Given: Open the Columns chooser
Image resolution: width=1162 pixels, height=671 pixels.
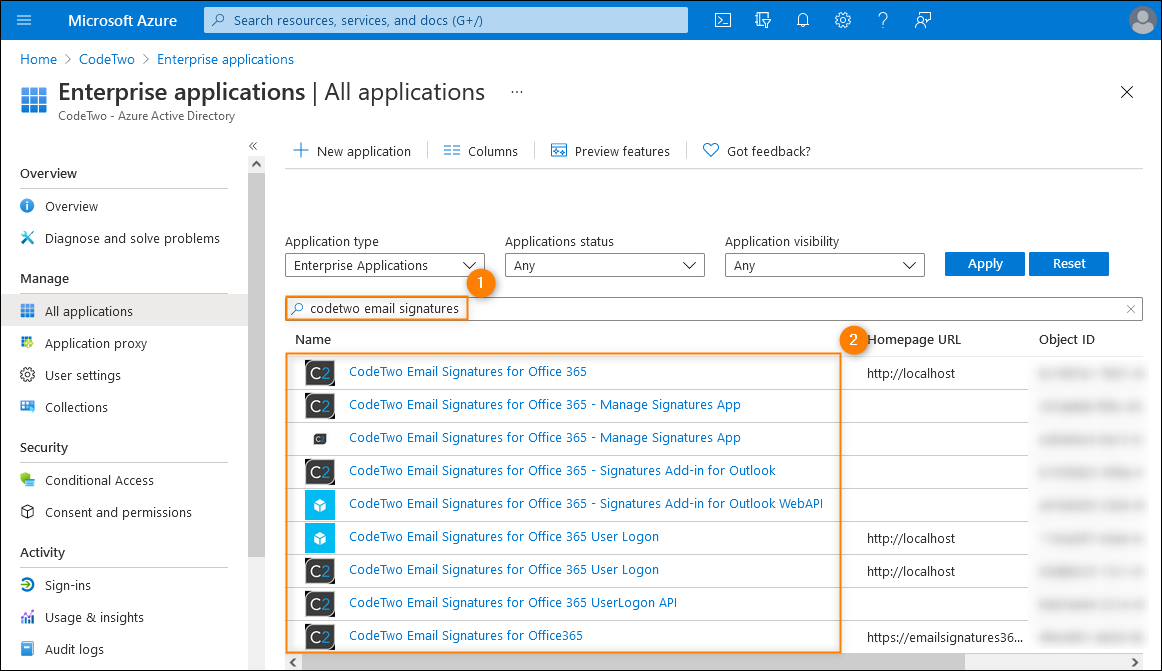Looking at the screenshot, I should pos(480,151).
